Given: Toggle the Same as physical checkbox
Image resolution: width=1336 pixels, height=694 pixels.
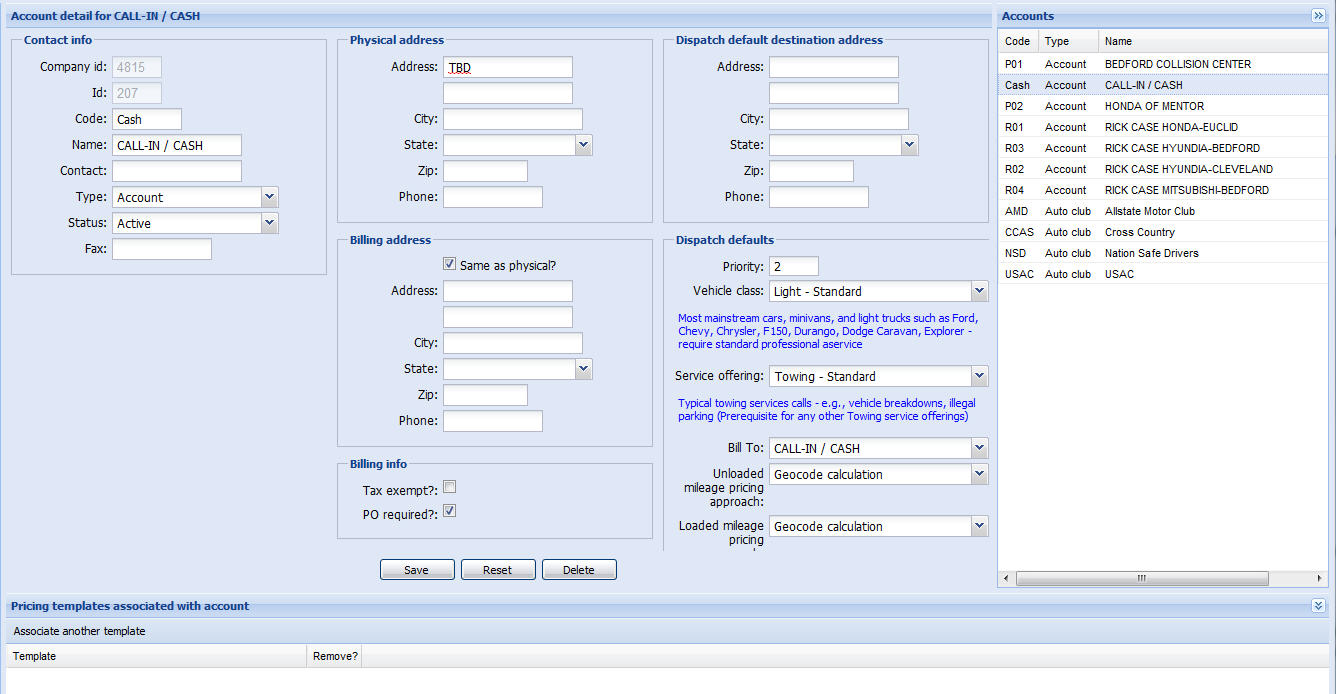Looking at the screenshot, I should [449, 265].
